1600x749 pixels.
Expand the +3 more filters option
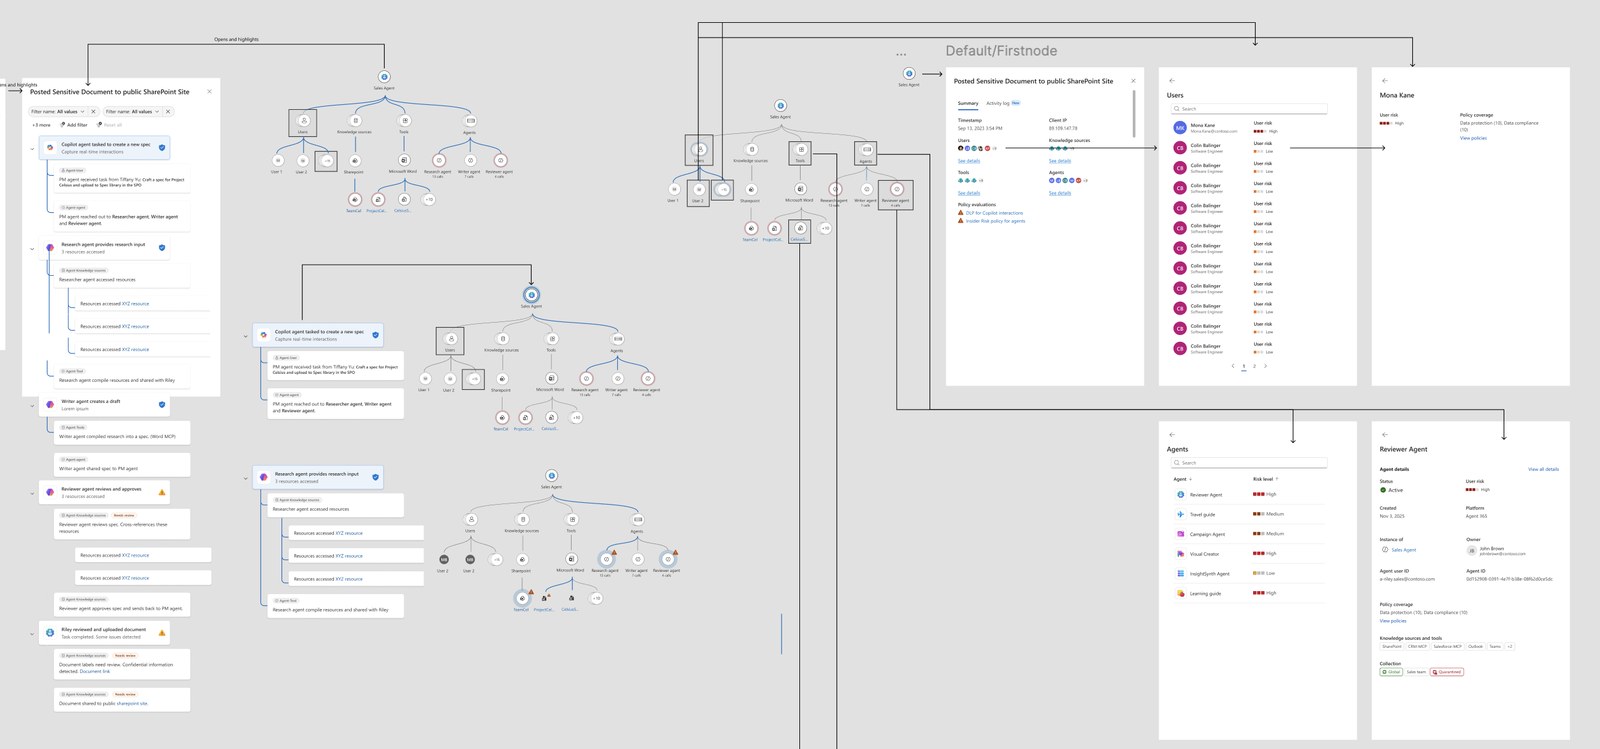point(41,125)
